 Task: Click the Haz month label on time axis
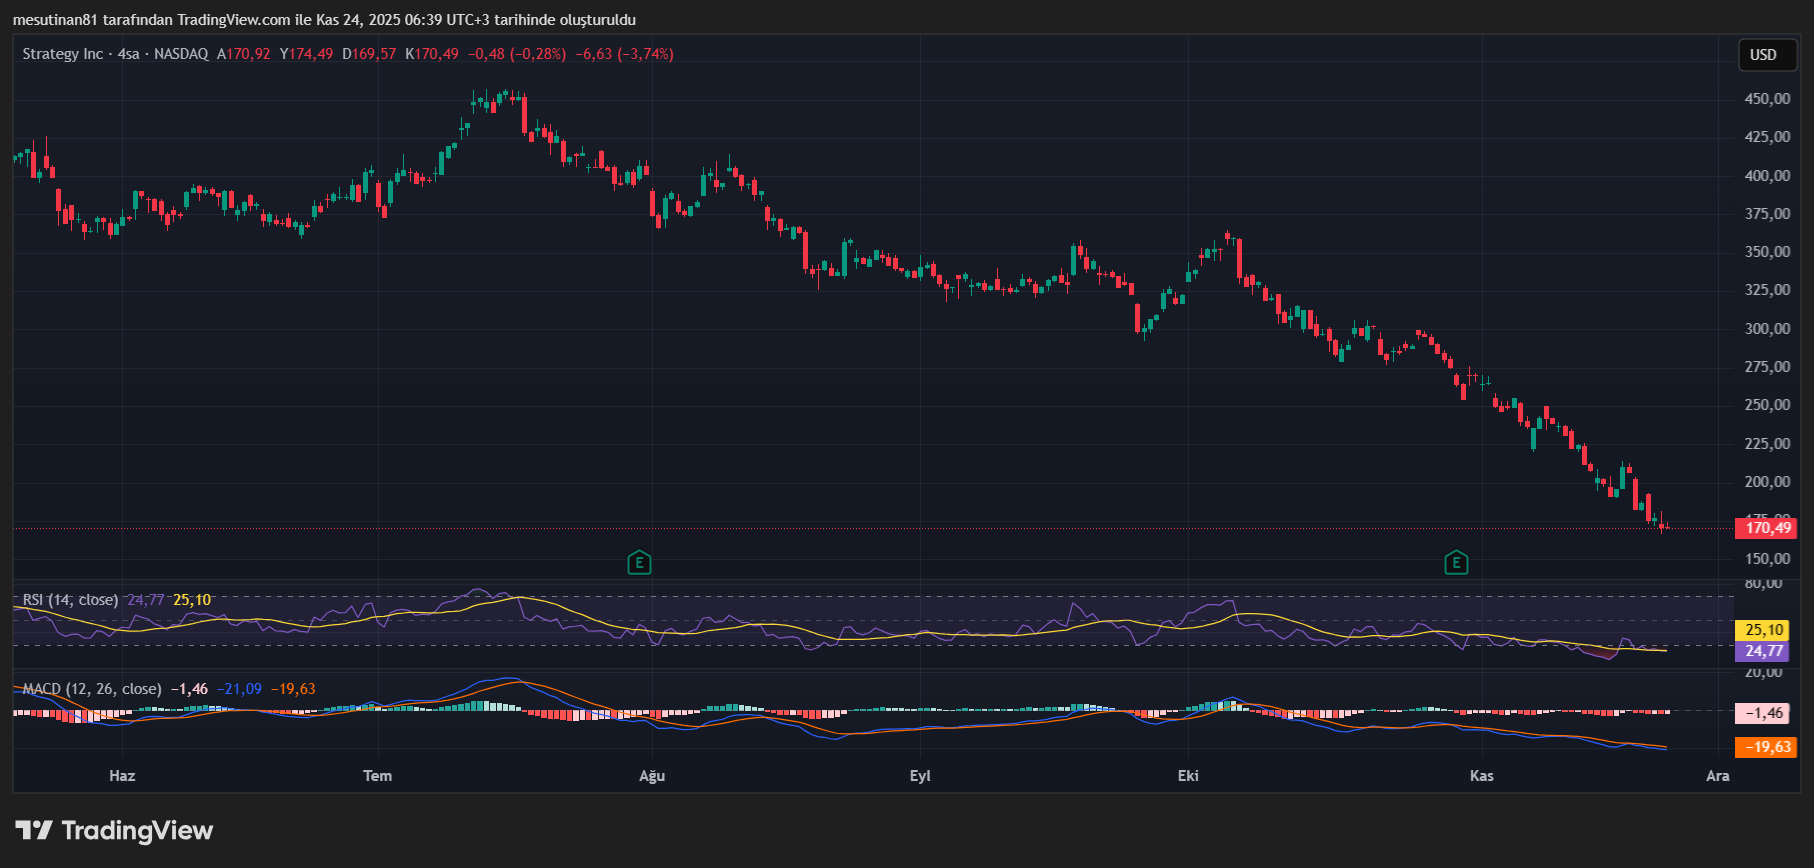click(x=122, y=776)
